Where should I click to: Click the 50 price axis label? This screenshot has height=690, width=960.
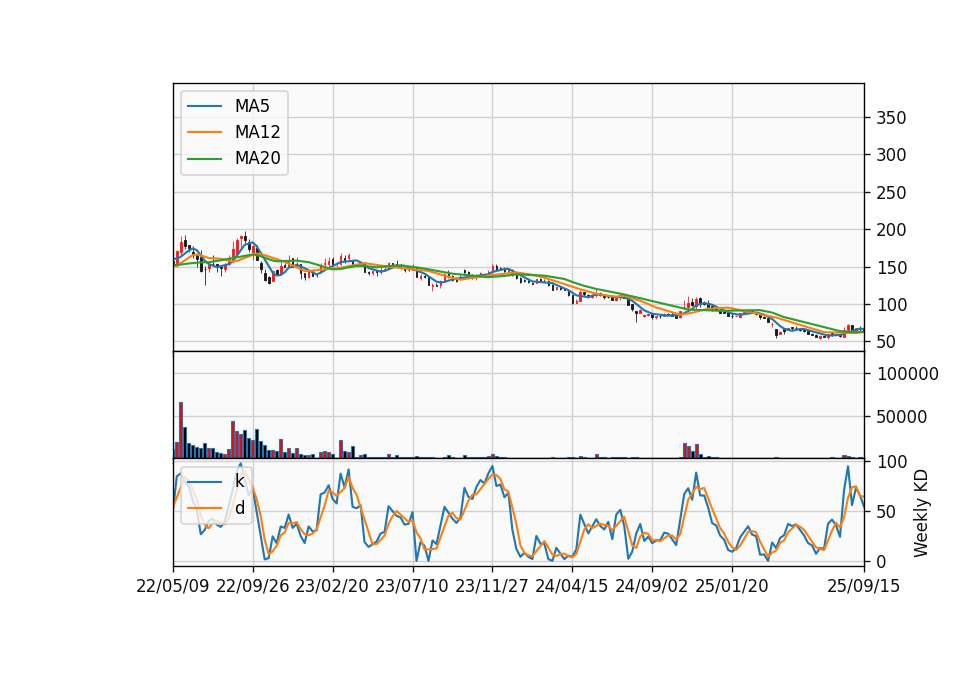point(887,342)
